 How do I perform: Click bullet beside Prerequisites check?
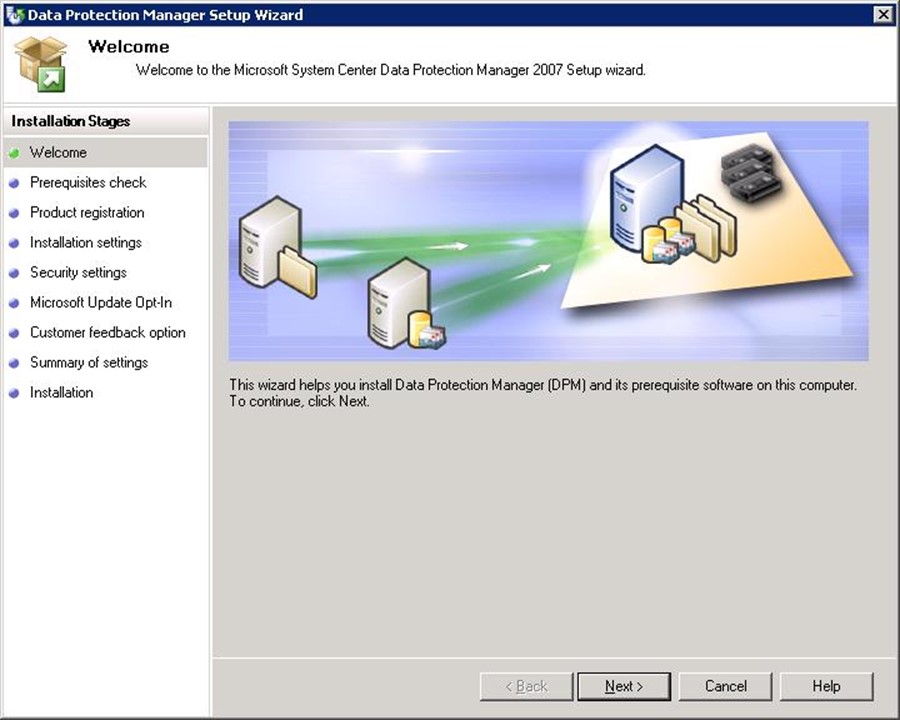(14, 183)
